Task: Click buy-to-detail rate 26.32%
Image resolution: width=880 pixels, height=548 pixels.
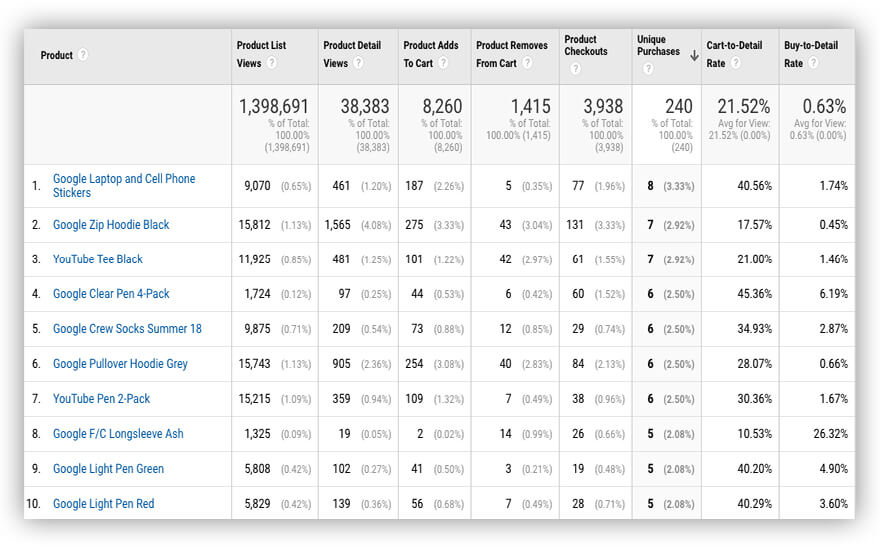Action: click(x=831, y=433)
